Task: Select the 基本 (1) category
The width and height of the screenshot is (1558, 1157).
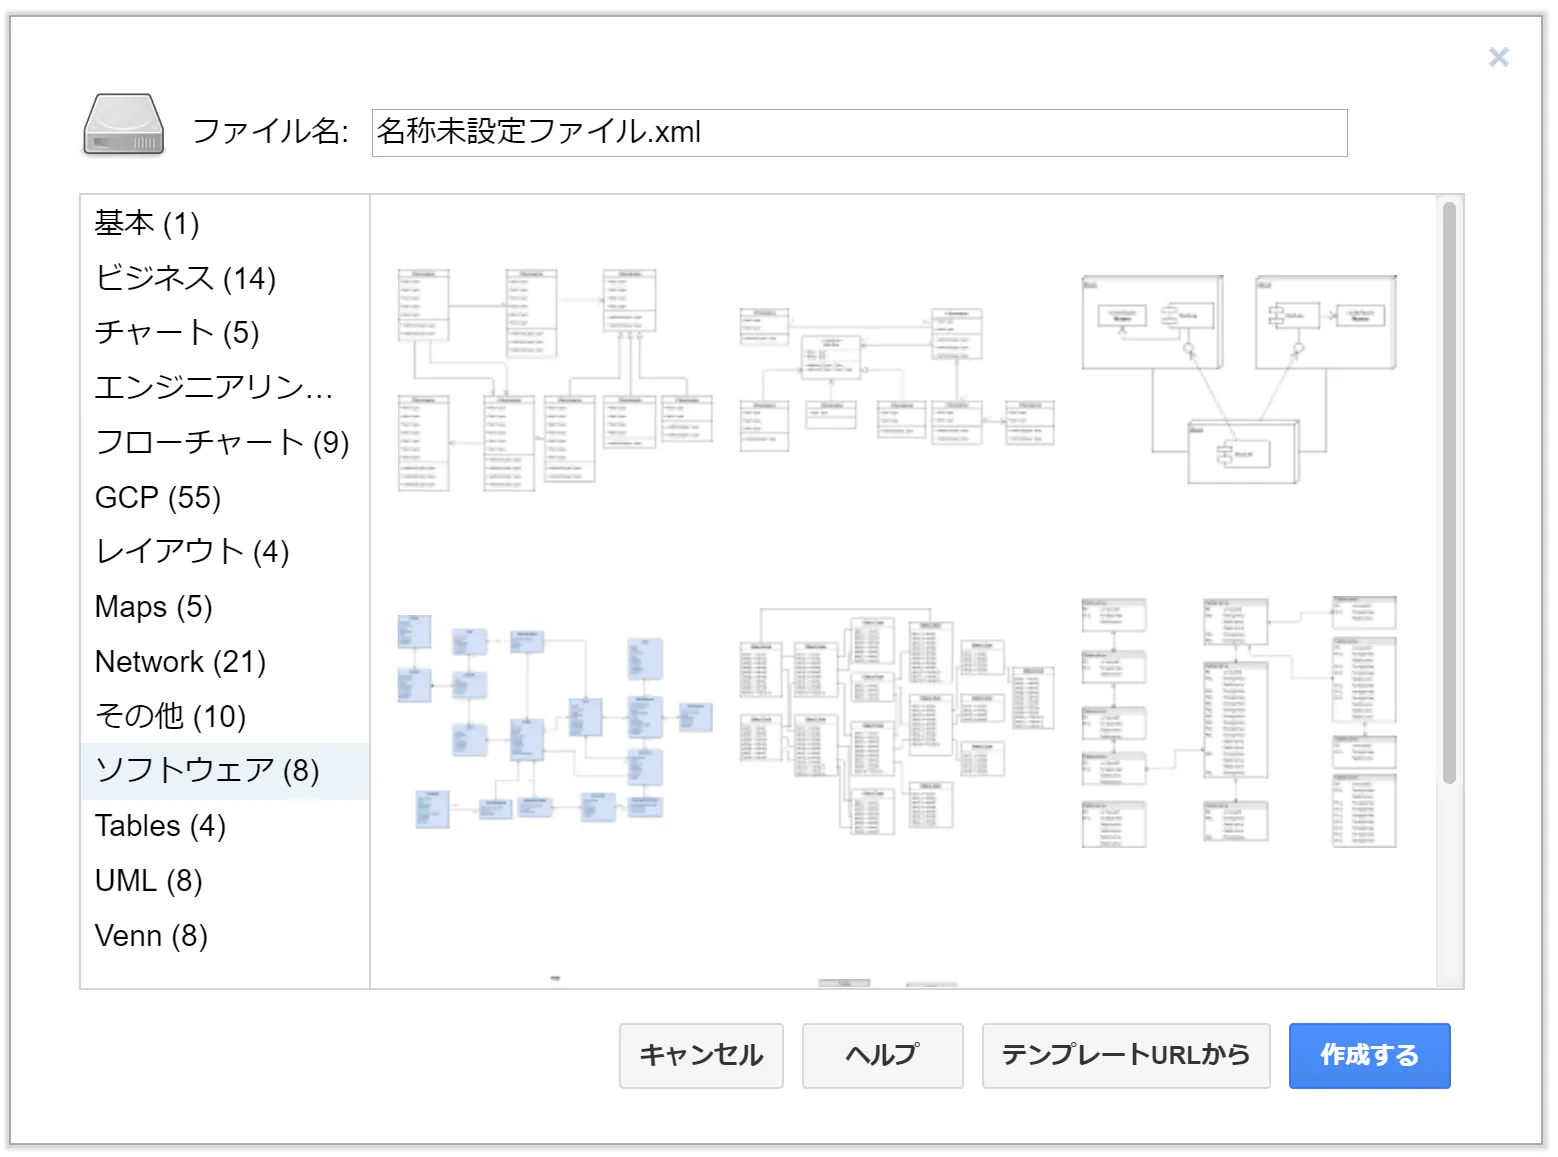Action: [224, 223]
